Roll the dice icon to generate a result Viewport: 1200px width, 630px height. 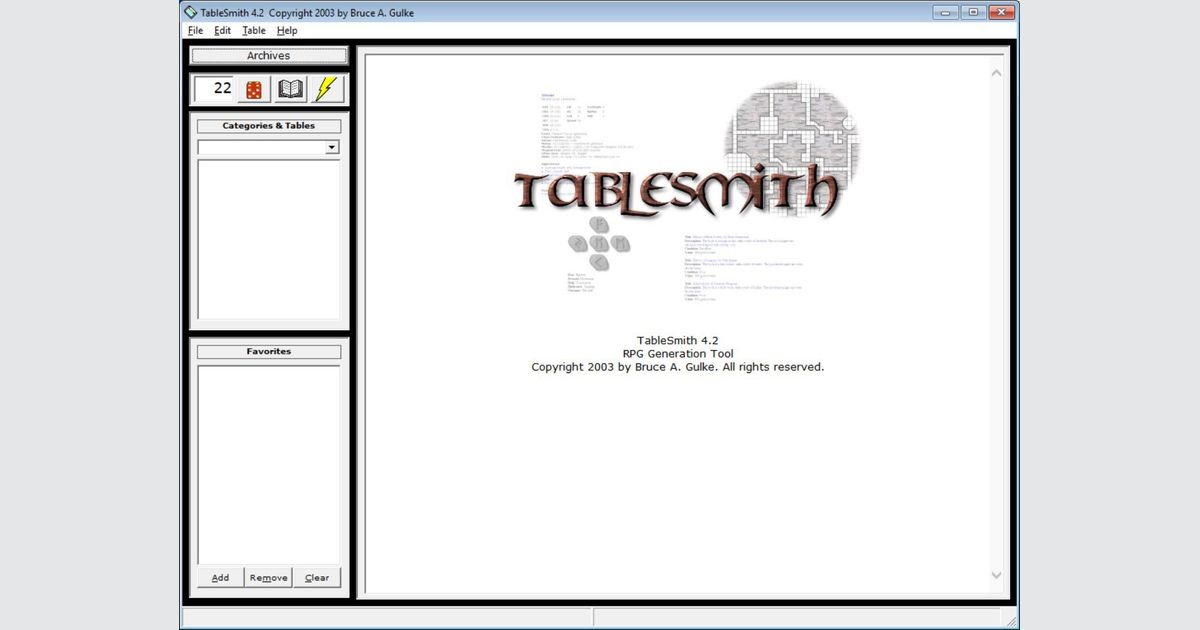252,89
